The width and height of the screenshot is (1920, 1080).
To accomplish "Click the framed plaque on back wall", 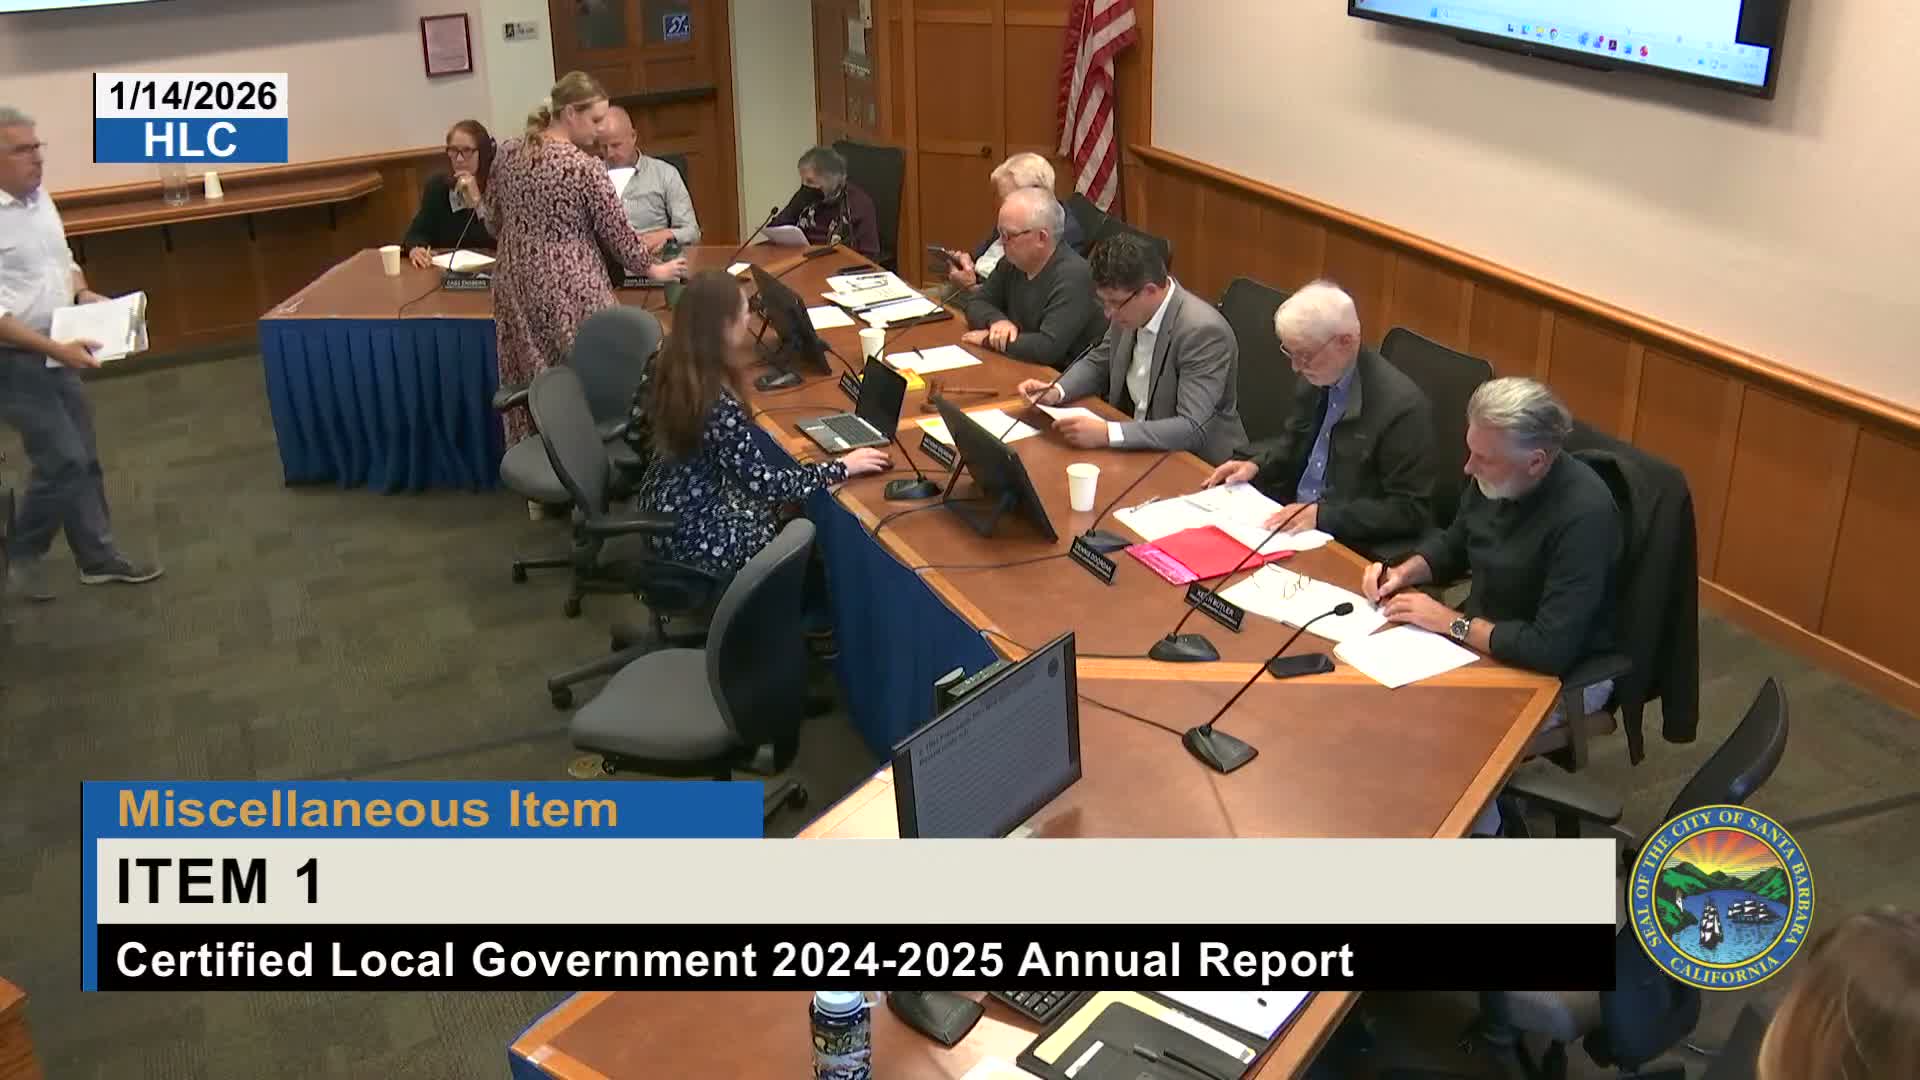I will coord(446,44).
